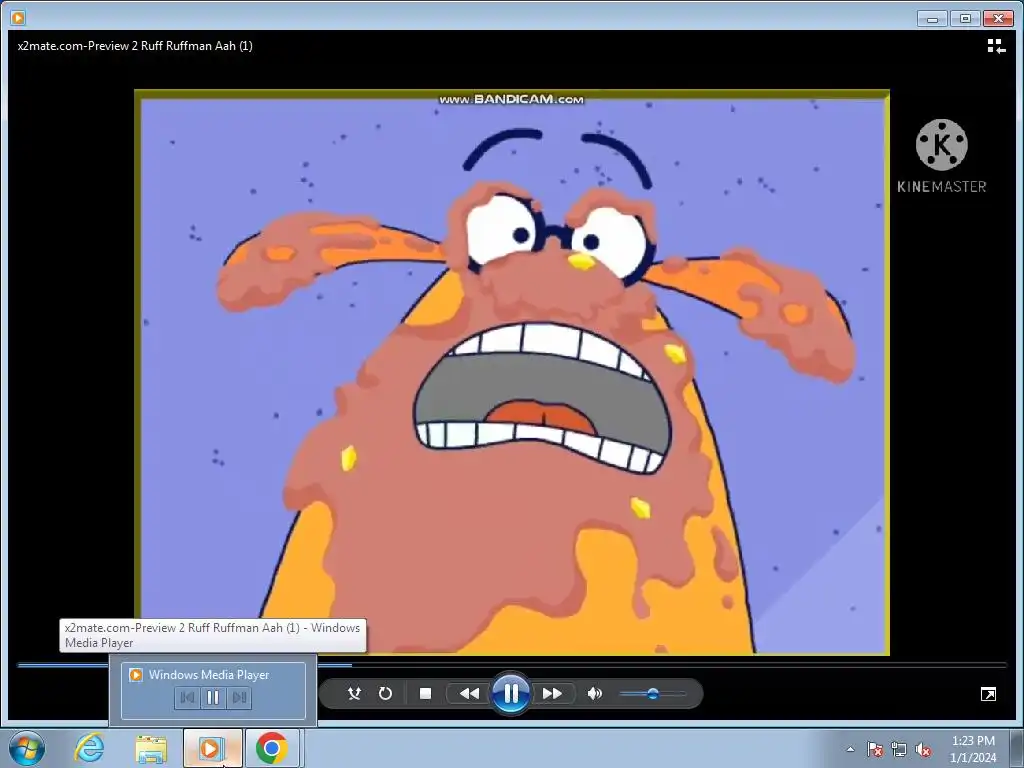Click Previous in taskbar thumbnail preview
The image size is (1024, 768).
click(187, 697)
